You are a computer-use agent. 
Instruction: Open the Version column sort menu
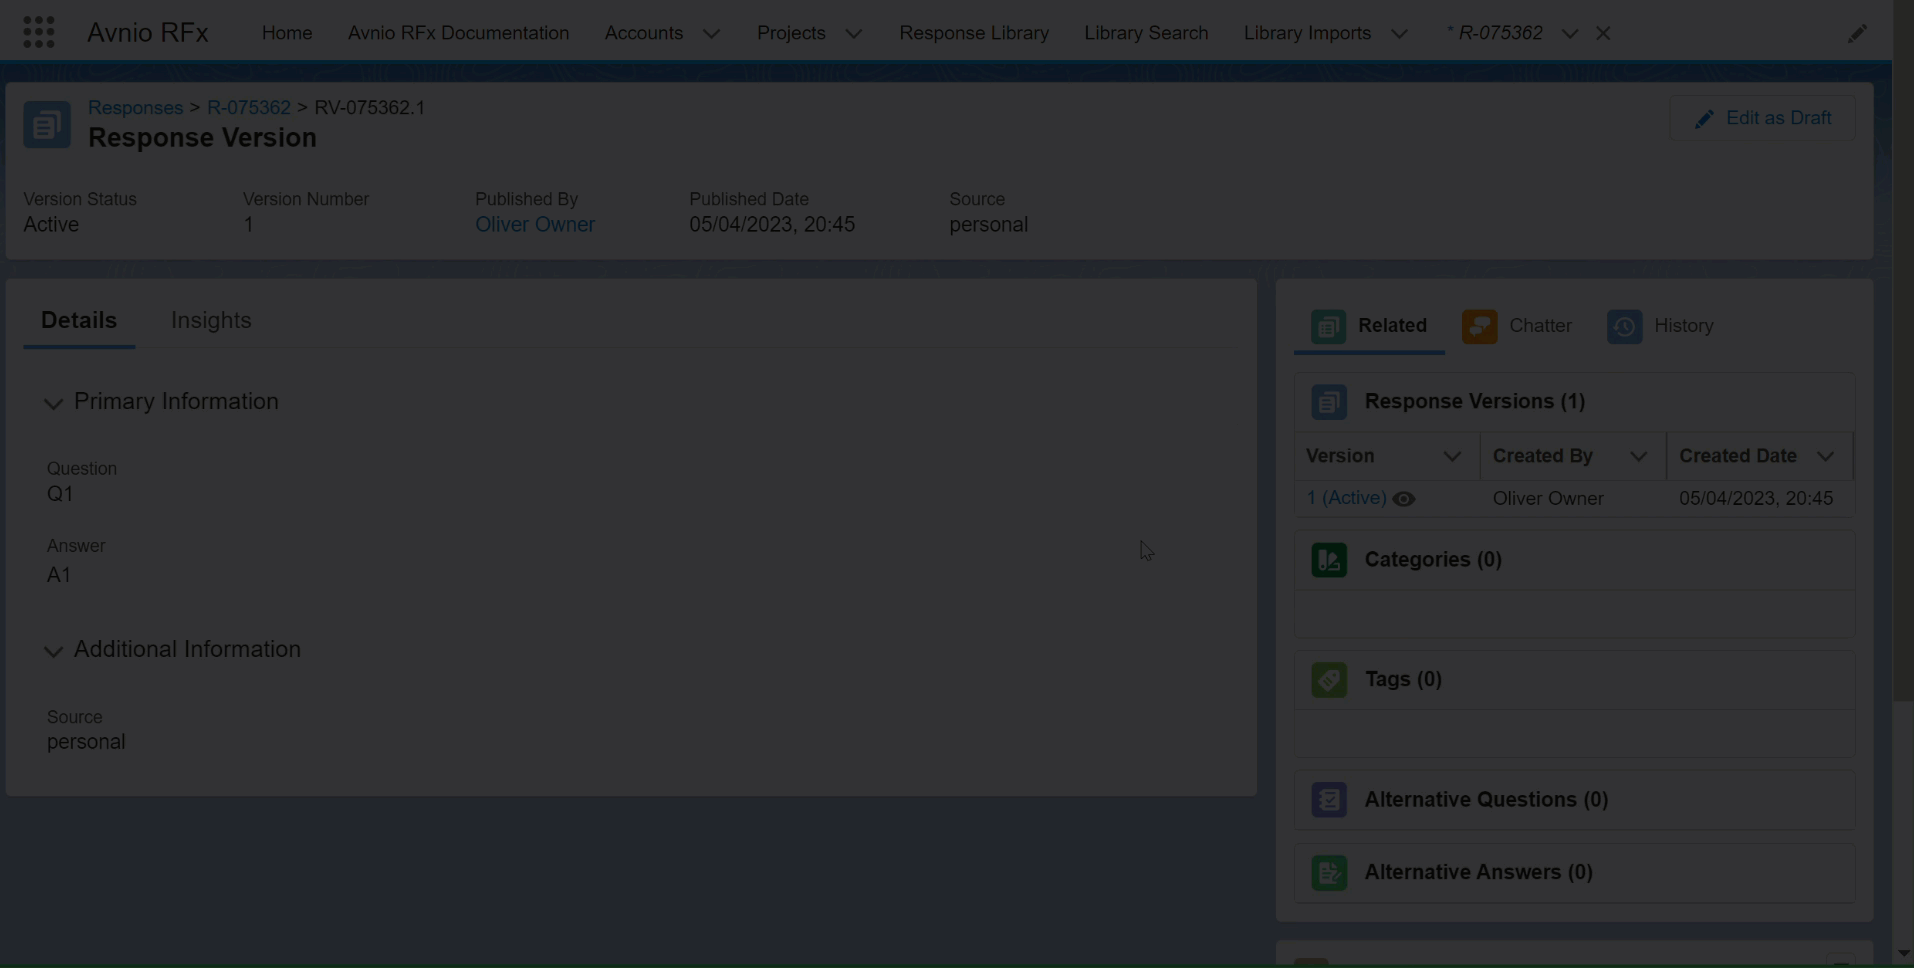tap(1452, 457)
